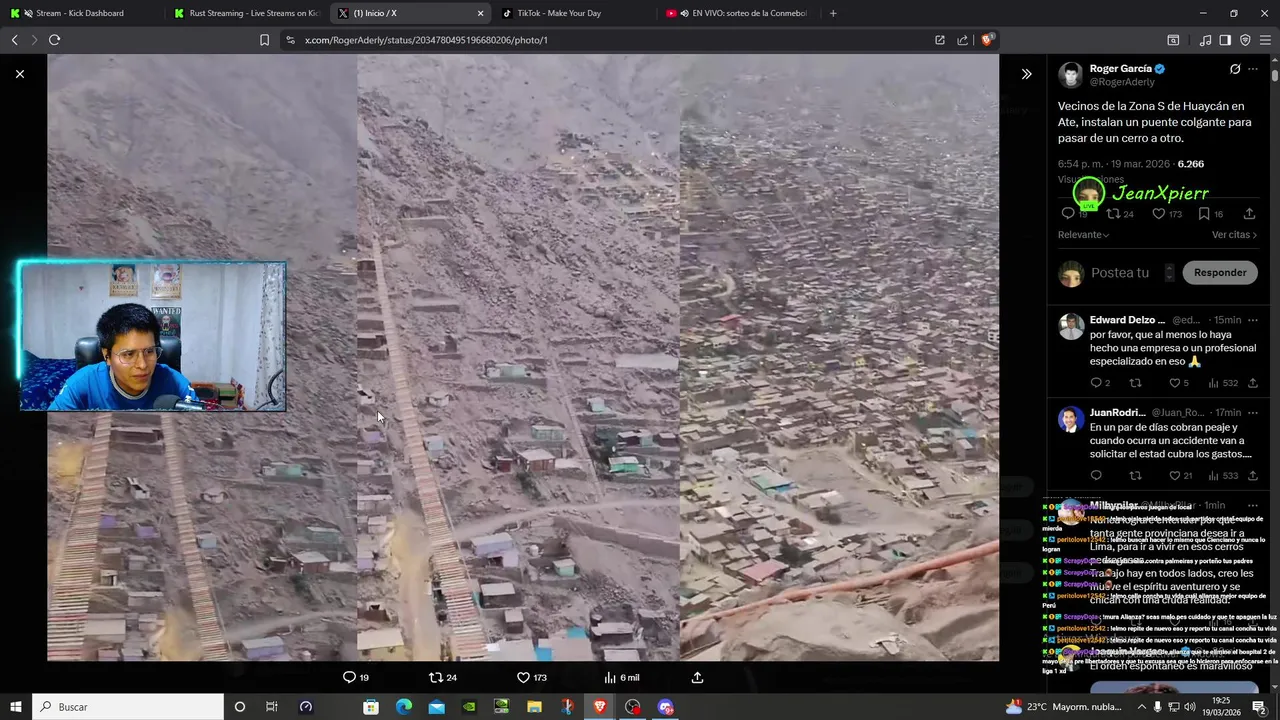Open JuanRodri's profile avatar
This screenshot has width=1280, height=720.
click(x=1071, y=419)
